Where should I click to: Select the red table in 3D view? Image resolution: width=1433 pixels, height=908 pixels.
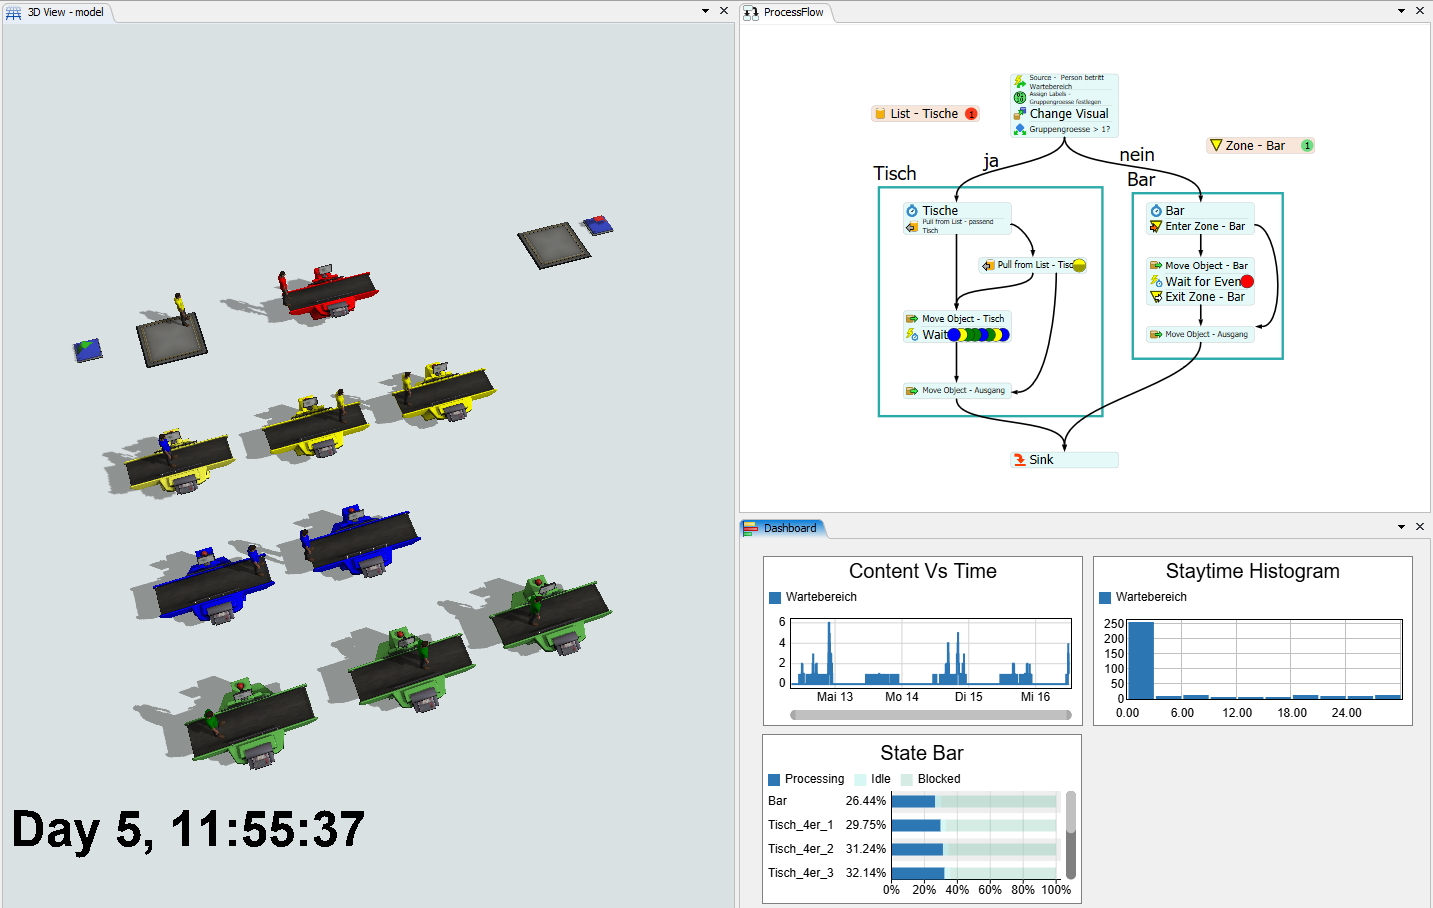tap(330, 290)
